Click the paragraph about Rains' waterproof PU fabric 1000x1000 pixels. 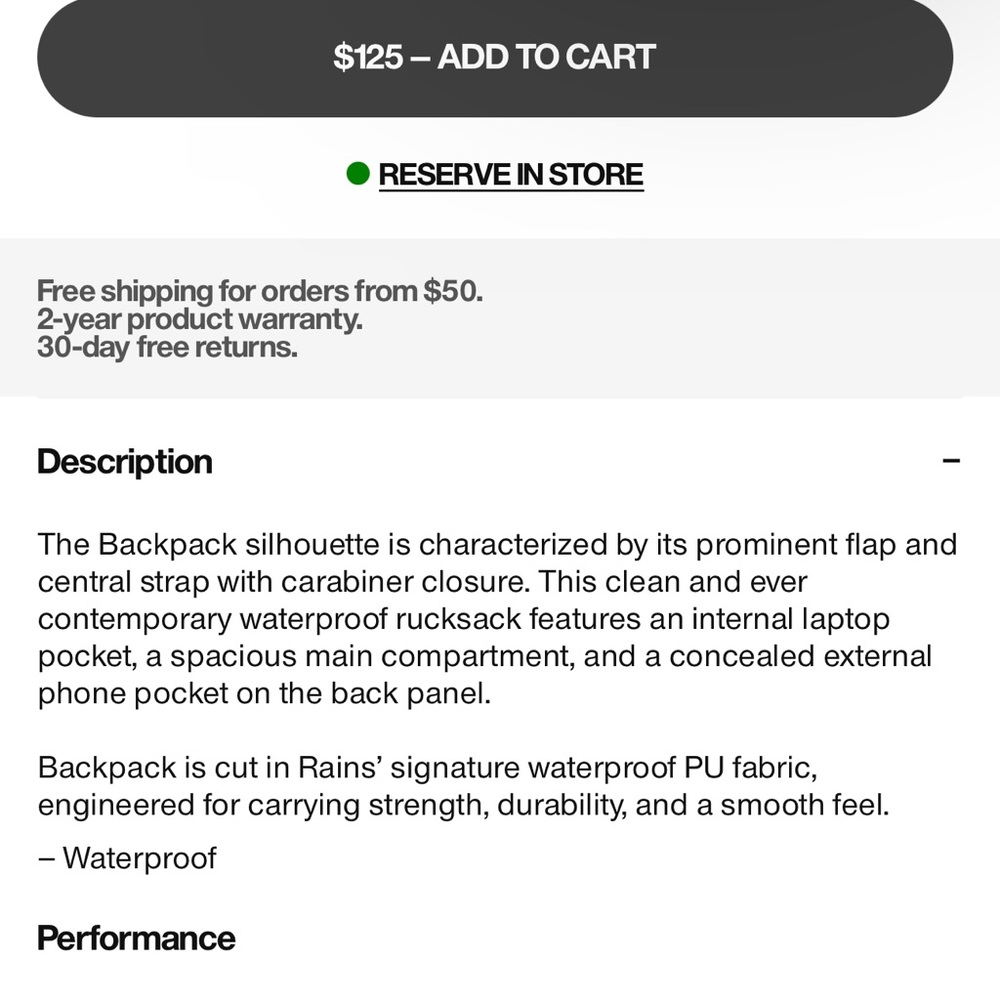464,786
